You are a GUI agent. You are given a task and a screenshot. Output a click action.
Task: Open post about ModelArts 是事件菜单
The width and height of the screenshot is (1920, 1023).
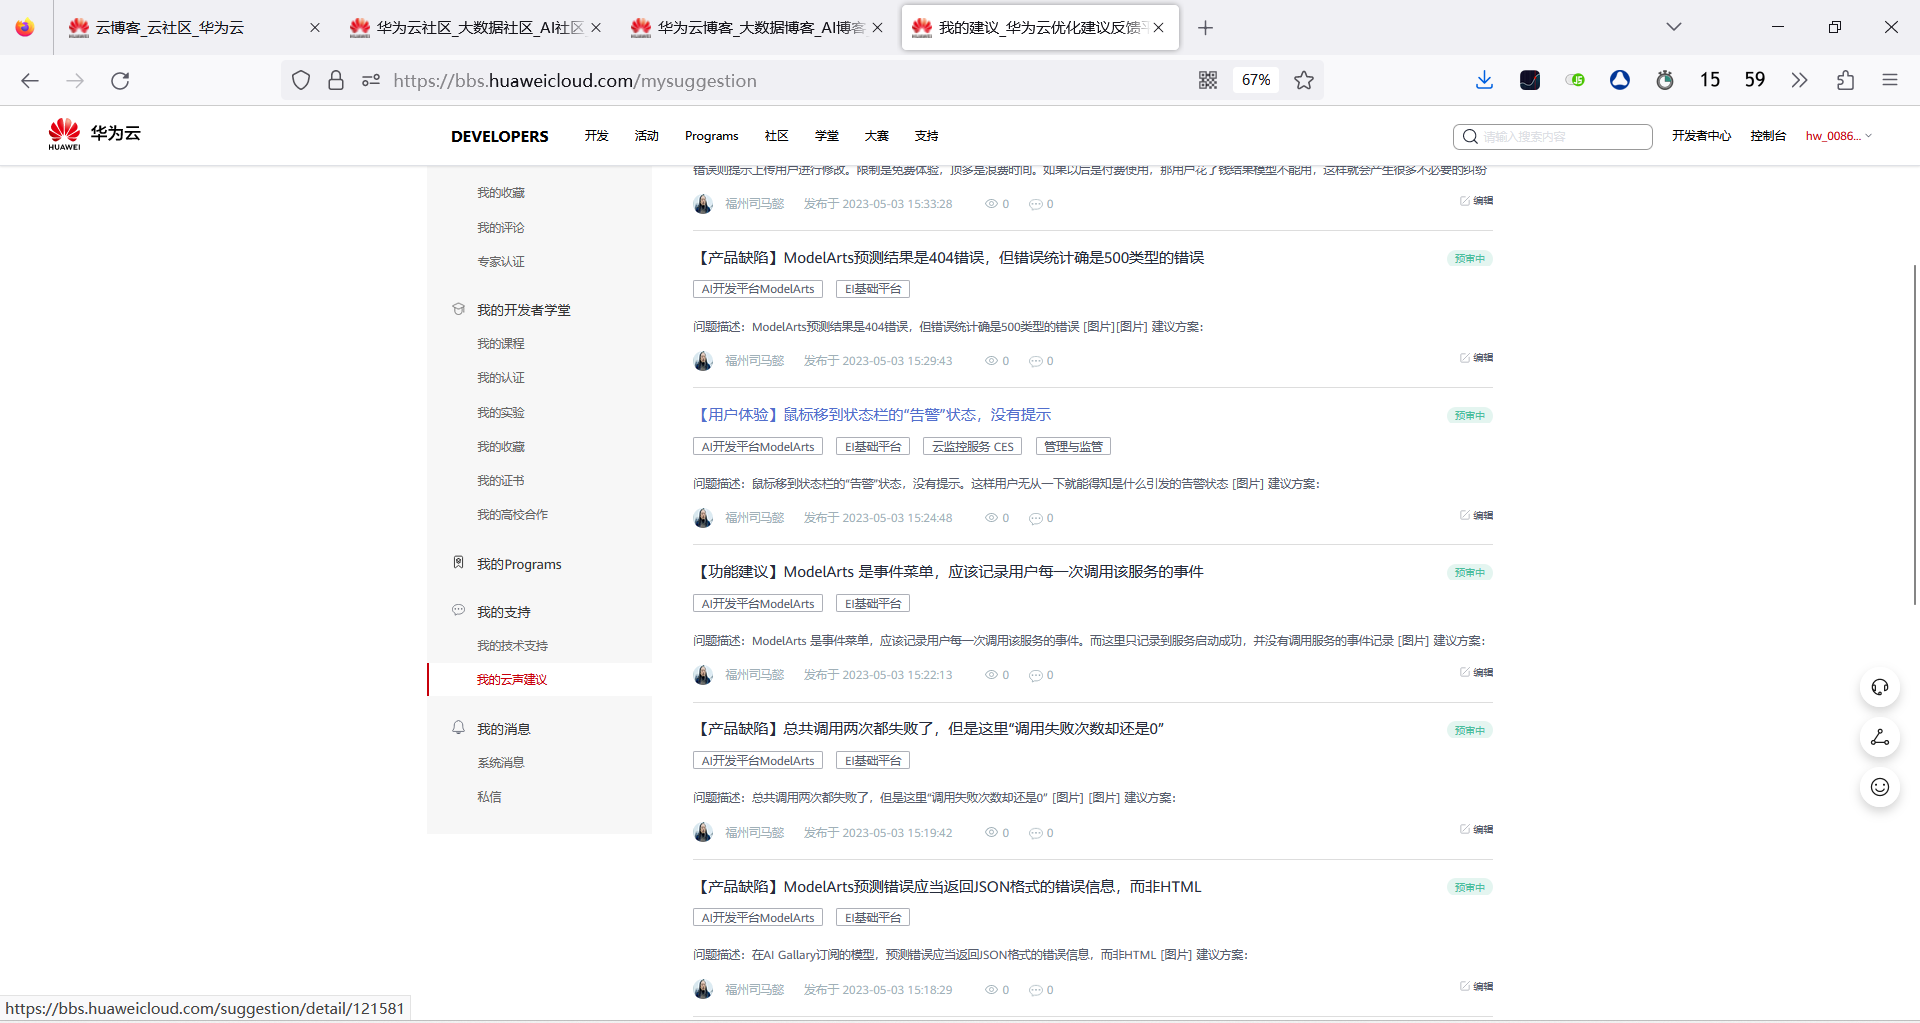pos(949,572)
